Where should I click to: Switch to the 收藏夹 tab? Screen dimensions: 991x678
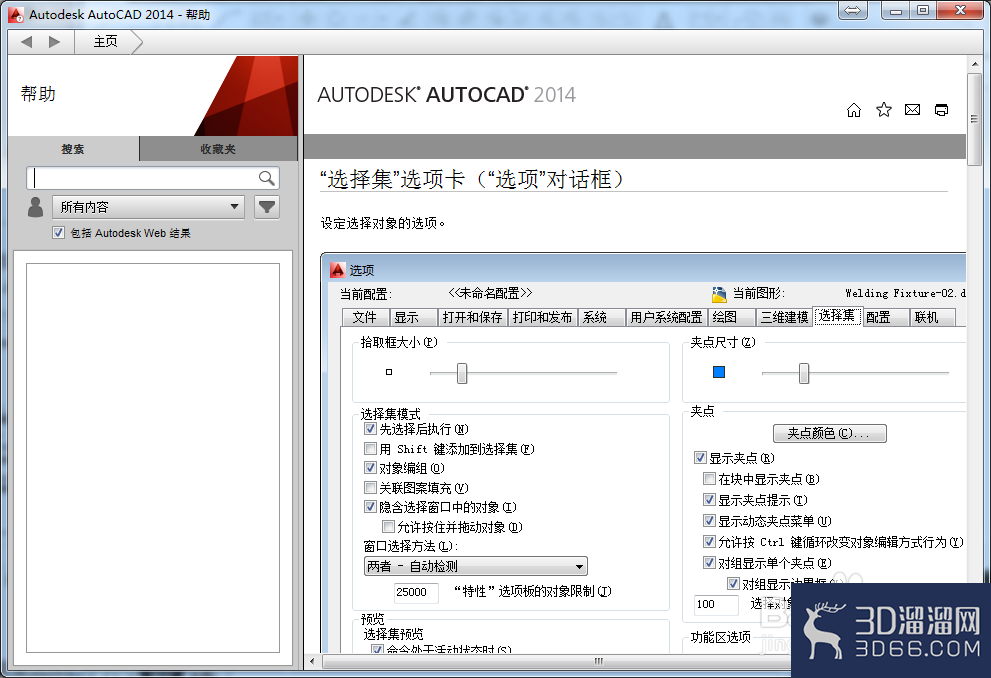coord(218,149)
